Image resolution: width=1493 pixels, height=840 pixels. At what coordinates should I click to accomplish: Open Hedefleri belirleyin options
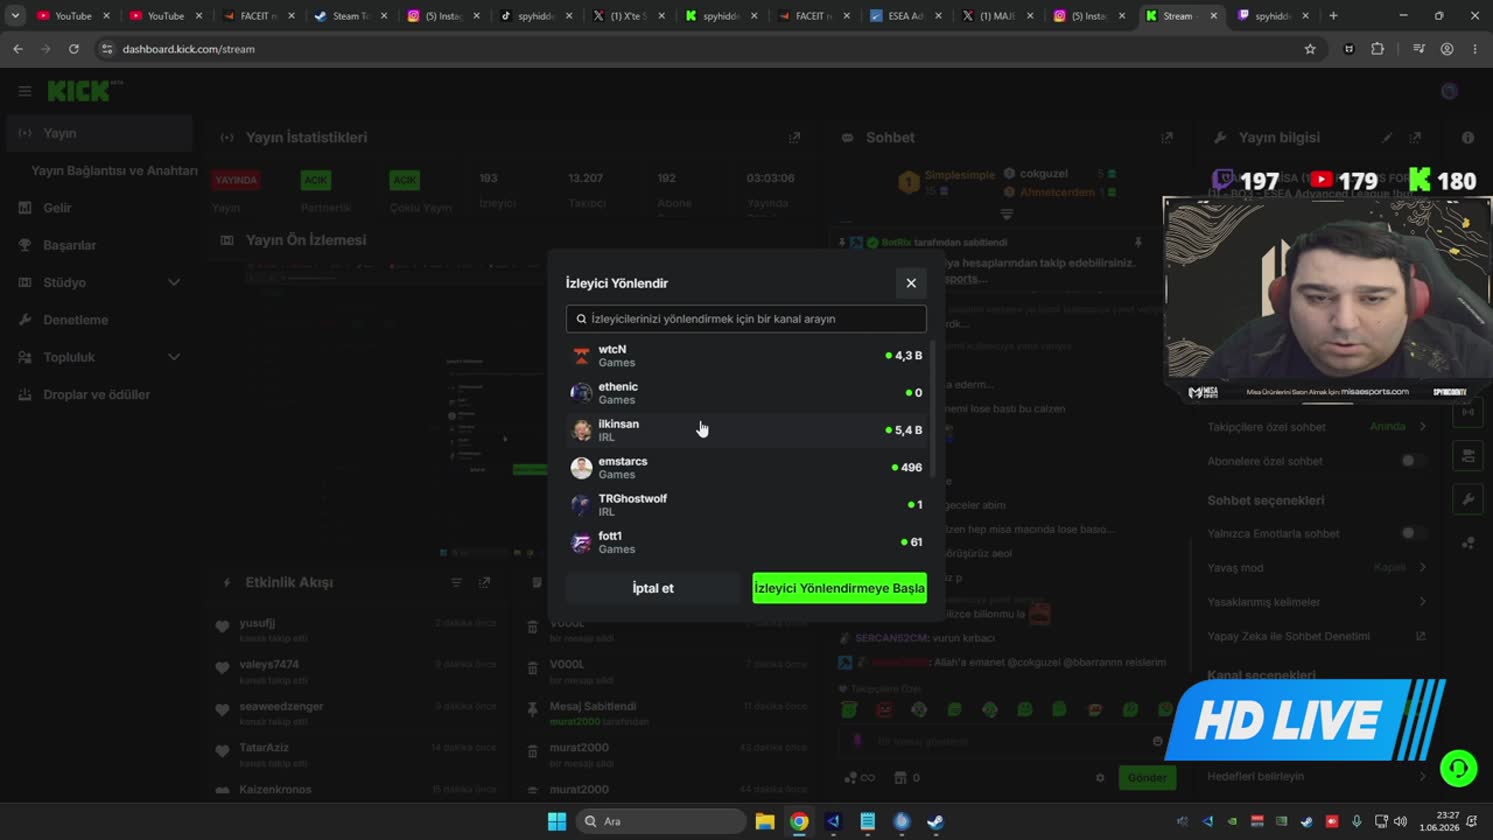1317,776
